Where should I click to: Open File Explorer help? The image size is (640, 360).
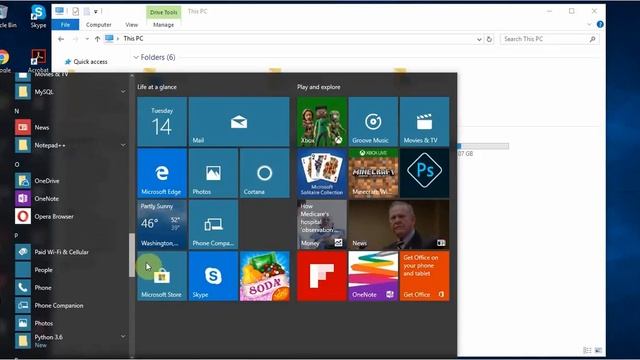coord(600,24)
